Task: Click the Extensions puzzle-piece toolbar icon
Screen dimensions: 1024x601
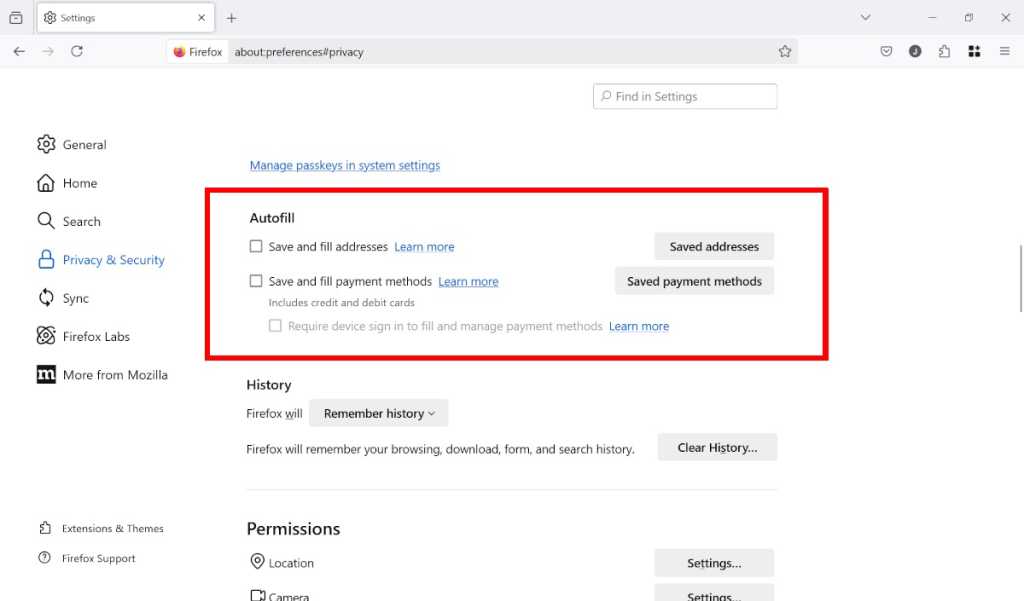Action: coord(944,51)
